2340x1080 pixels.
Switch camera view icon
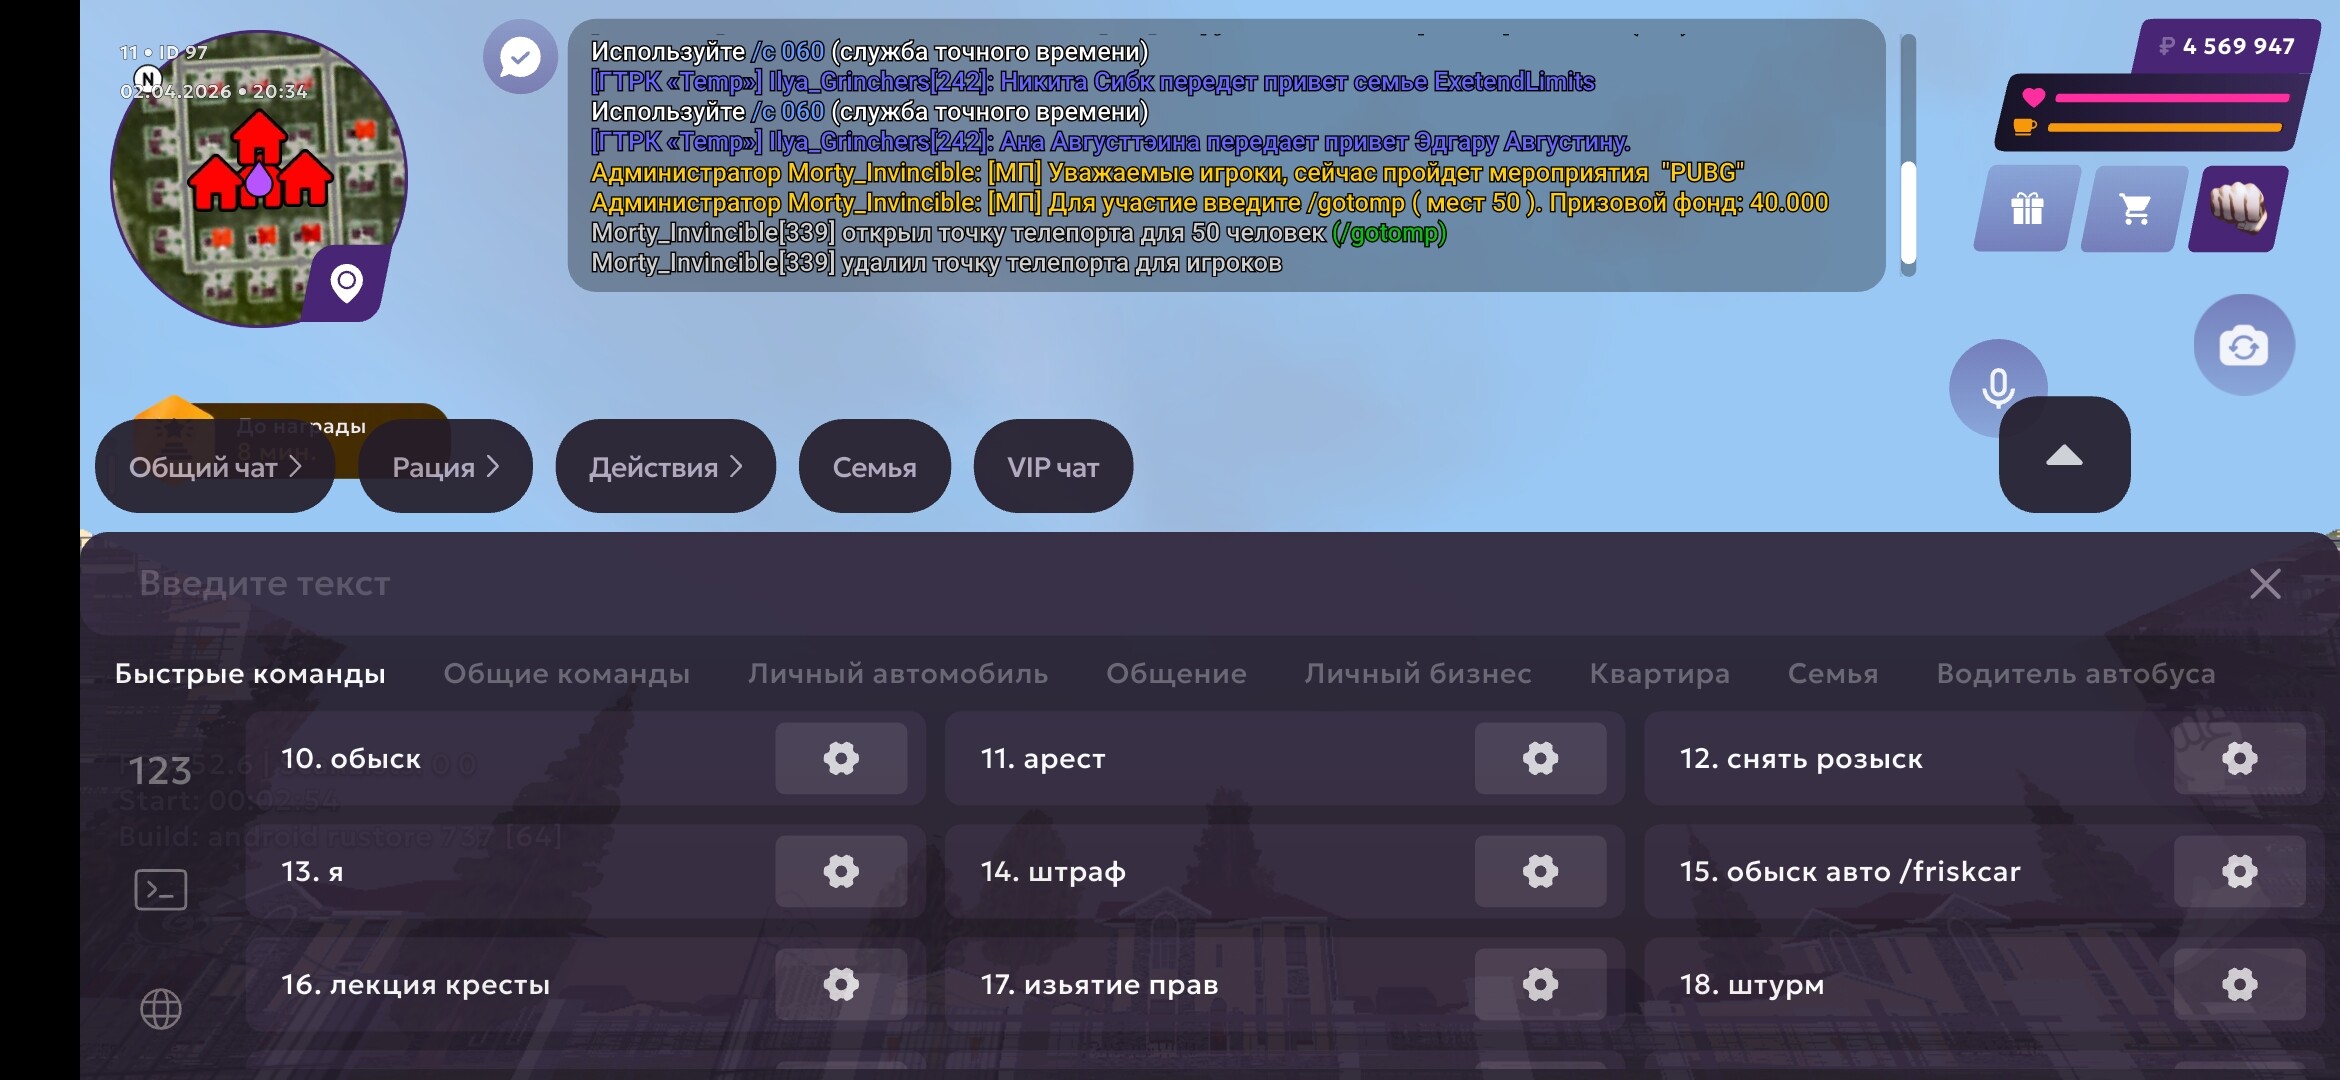(2244, 346)
